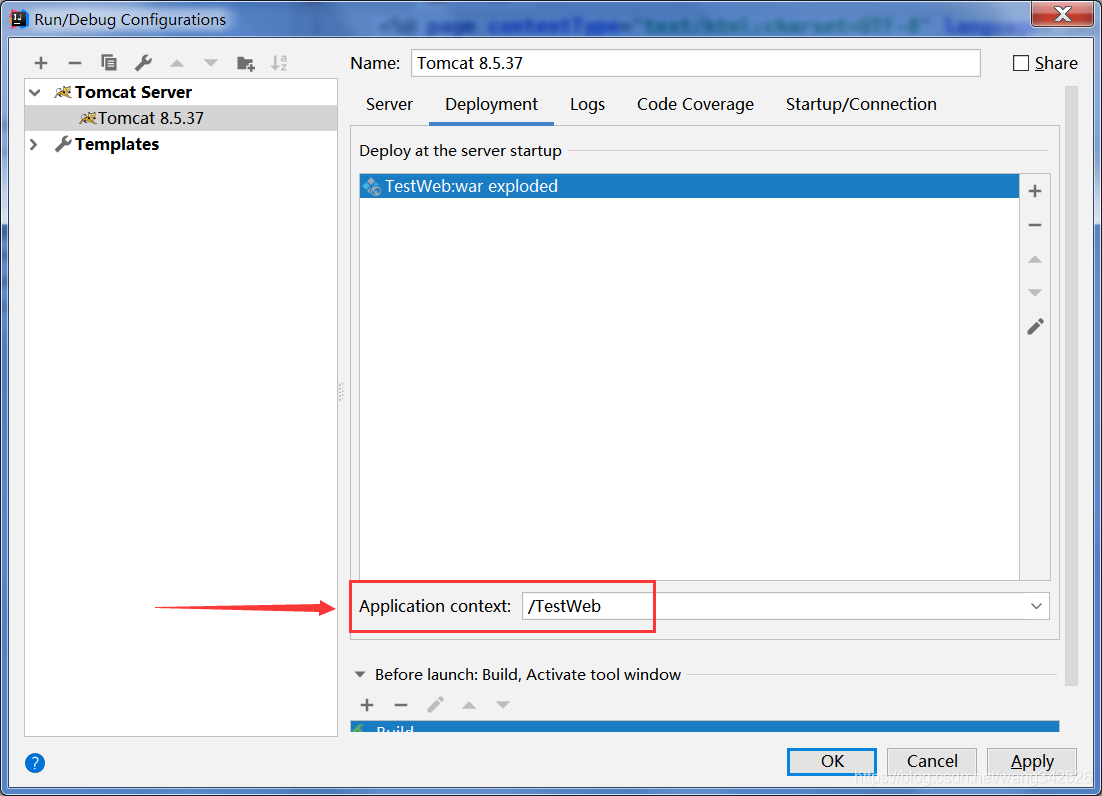This screenshot has width=1102, height=796.
Task: Confirm with the OK button
Action: click(832, 762)
